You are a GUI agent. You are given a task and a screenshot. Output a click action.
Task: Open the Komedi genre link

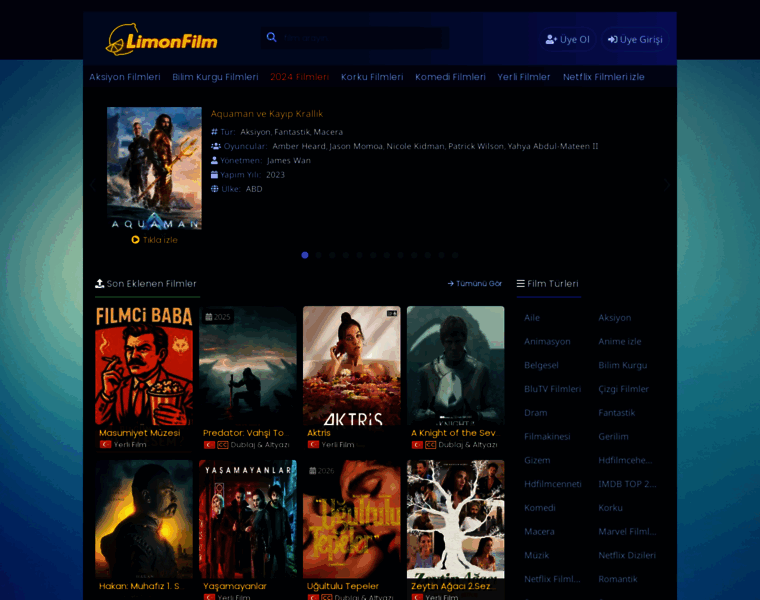(539, 508)
